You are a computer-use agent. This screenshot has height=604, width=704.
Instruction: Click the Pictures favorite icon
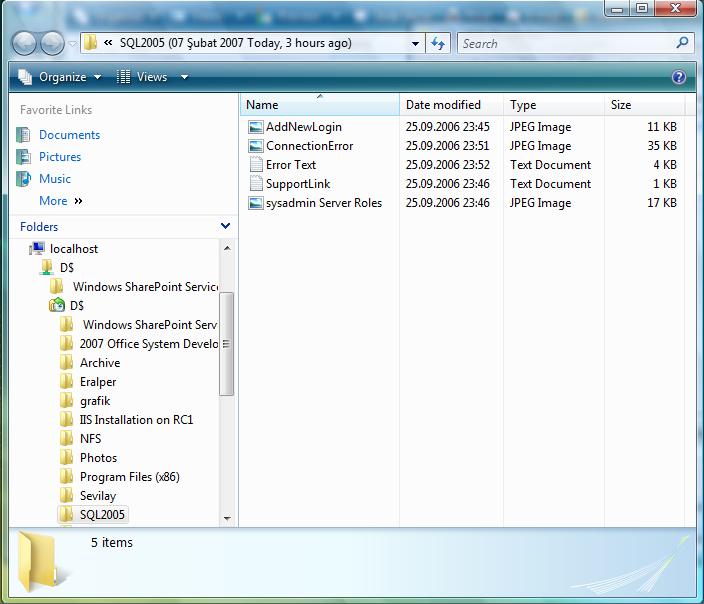(23, 157)
